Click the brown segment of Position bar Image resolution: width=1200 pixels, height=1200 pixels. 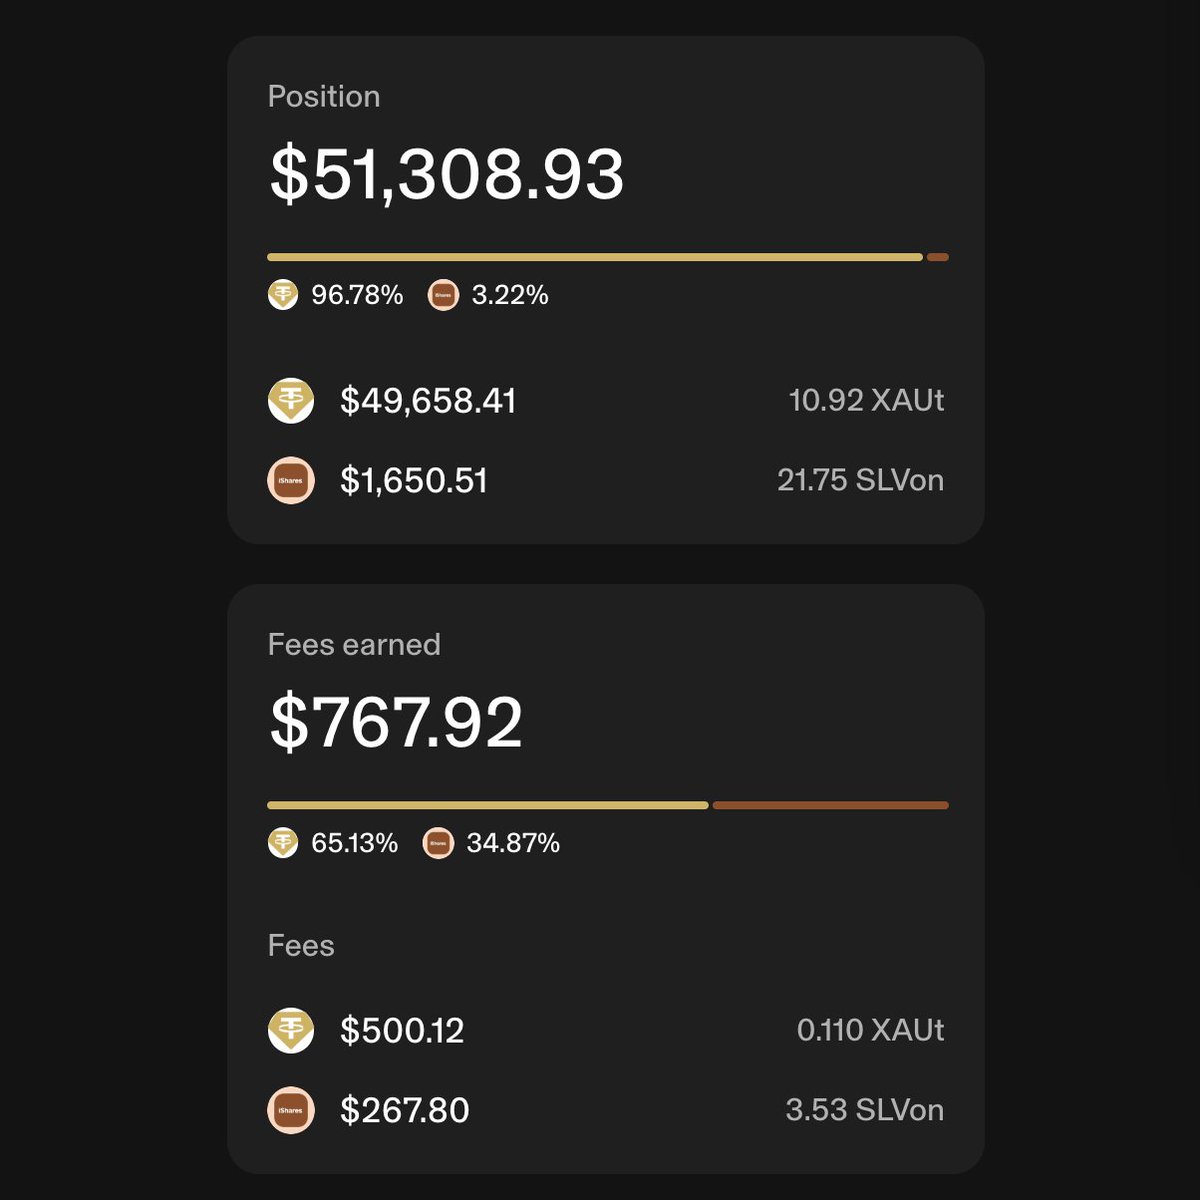point(938,257)
